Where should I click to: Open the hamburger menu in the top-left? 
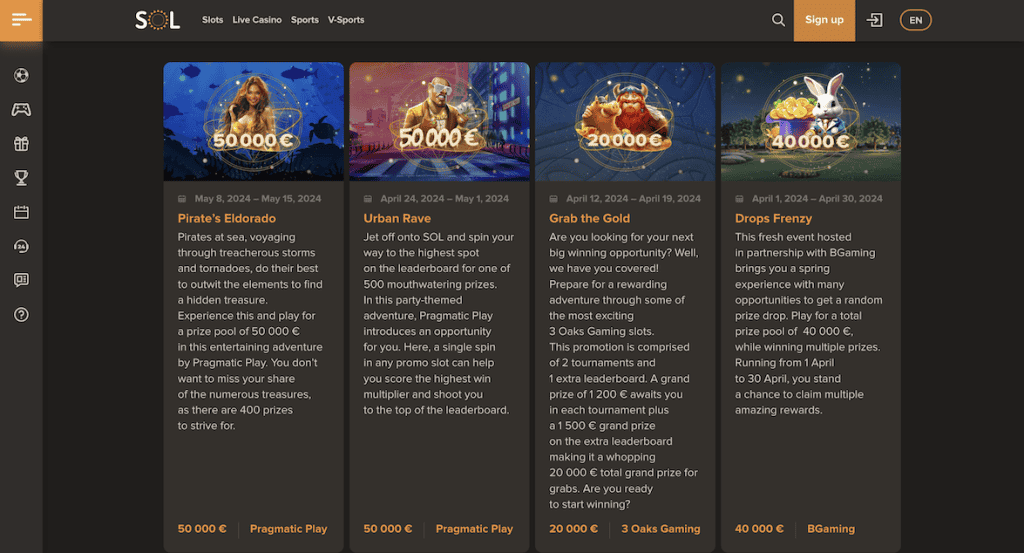[21, 20]
